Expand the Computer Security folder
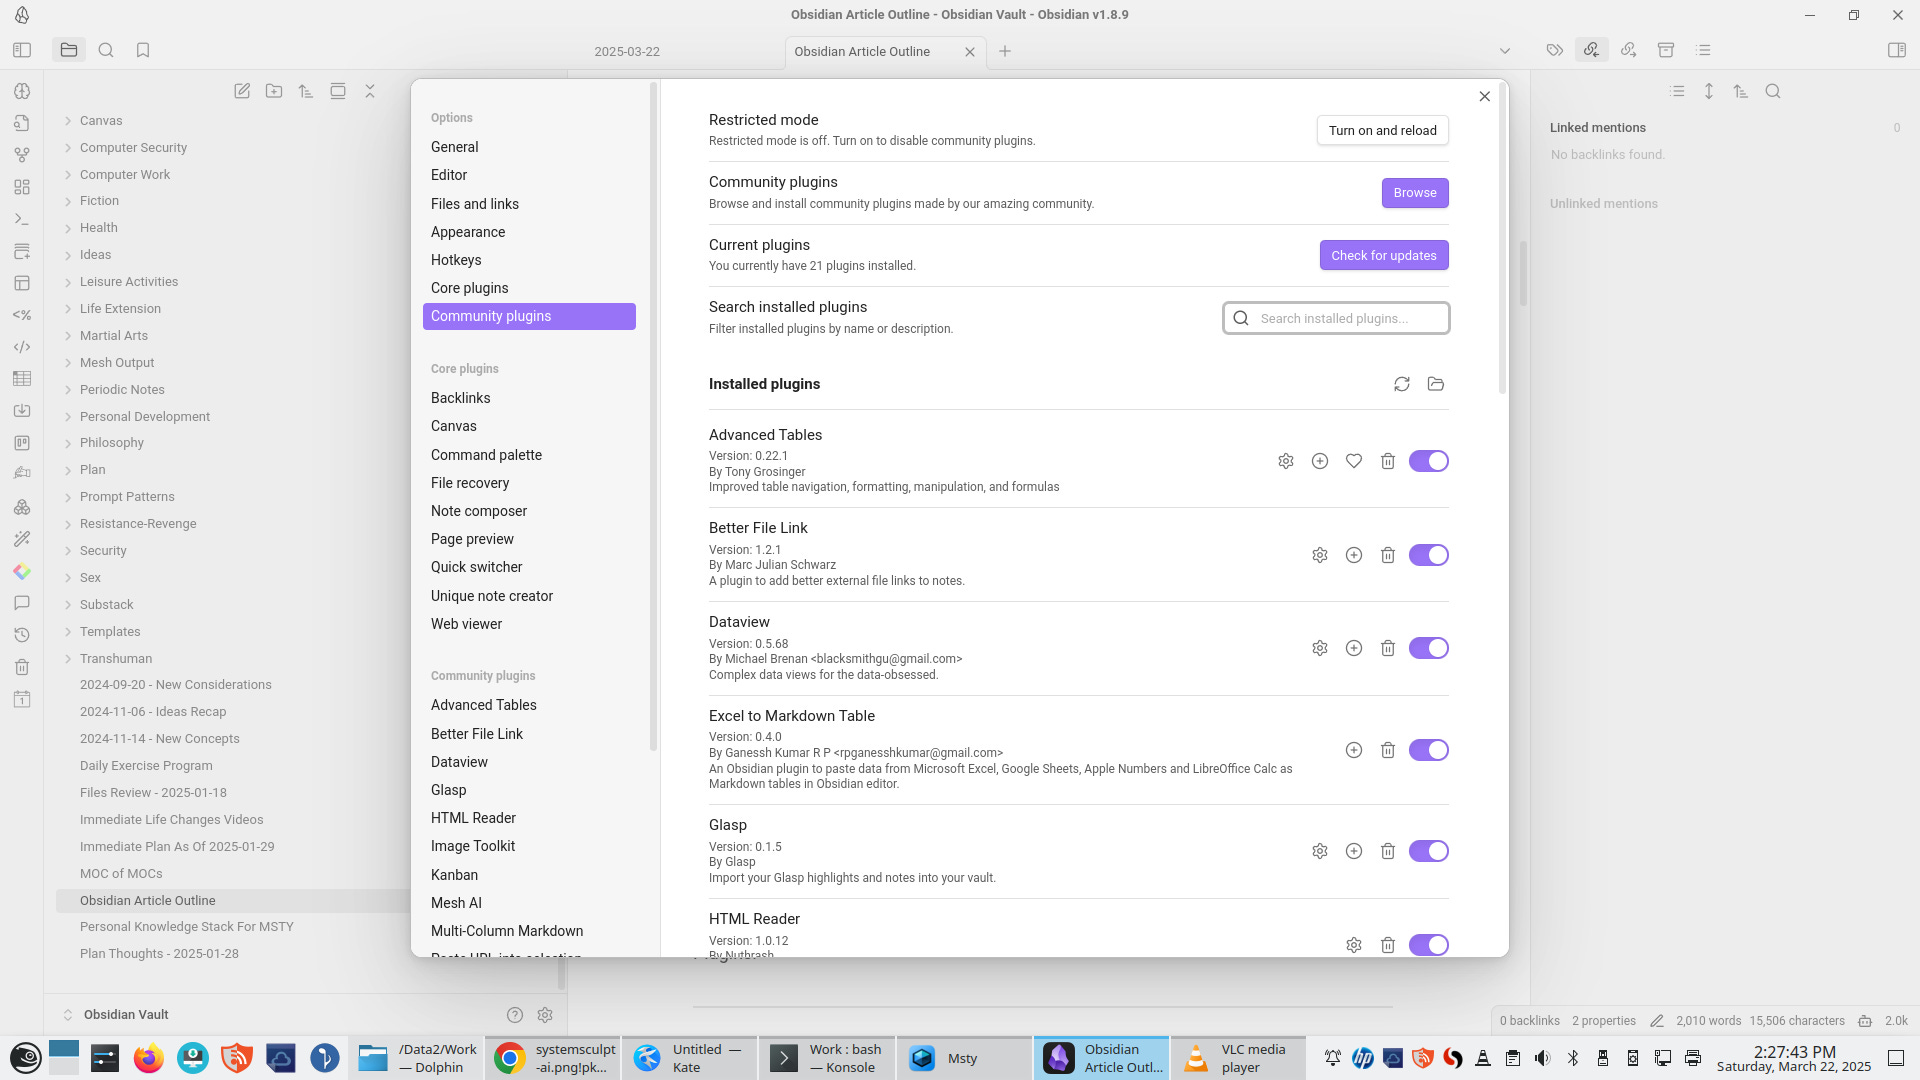The width and height of the screenshot is (1920, 1080). coord(133,147)
